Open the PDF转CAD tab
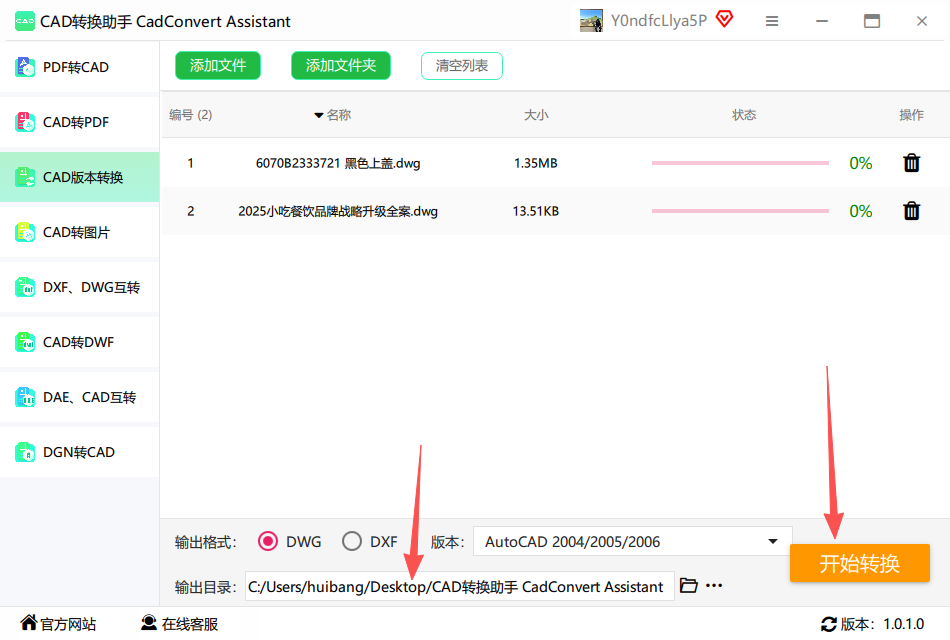950x640 pixels. coord(79,67)
